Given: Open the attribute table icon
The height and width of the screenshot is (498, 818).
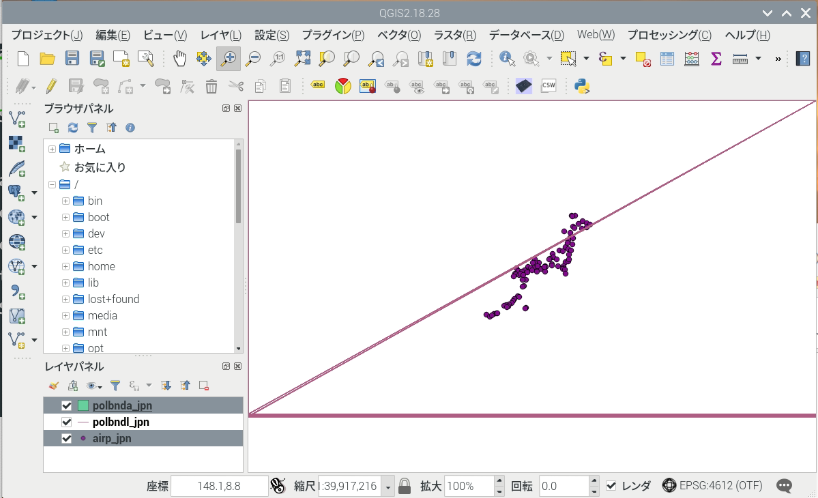Looking at the screenshot, I should click(x=667, y=58).
